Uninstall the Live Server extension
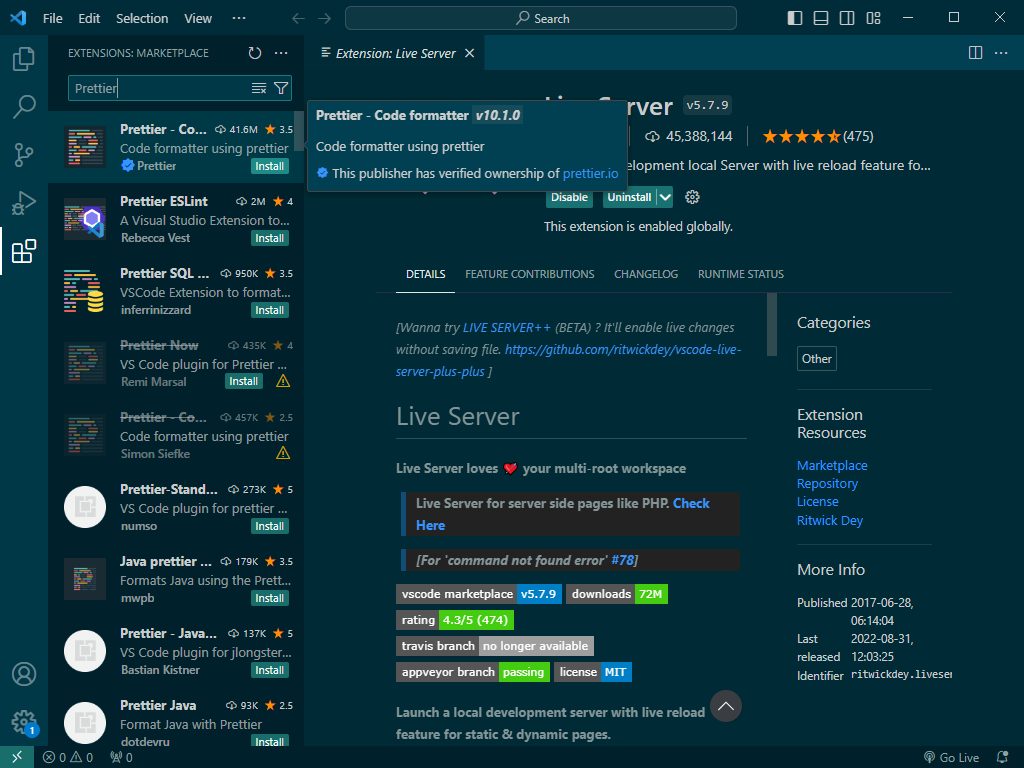This screenshot has height=768, width=1024. pyautogui.click(x=629, y=197)
